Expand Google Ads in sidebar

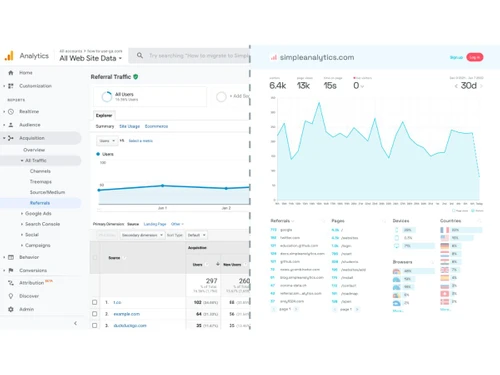[22, 214]
